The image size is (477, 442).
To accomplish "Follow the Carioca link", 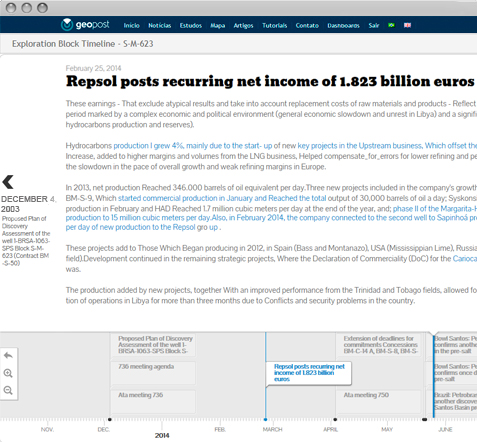I will tap(465, 259).
